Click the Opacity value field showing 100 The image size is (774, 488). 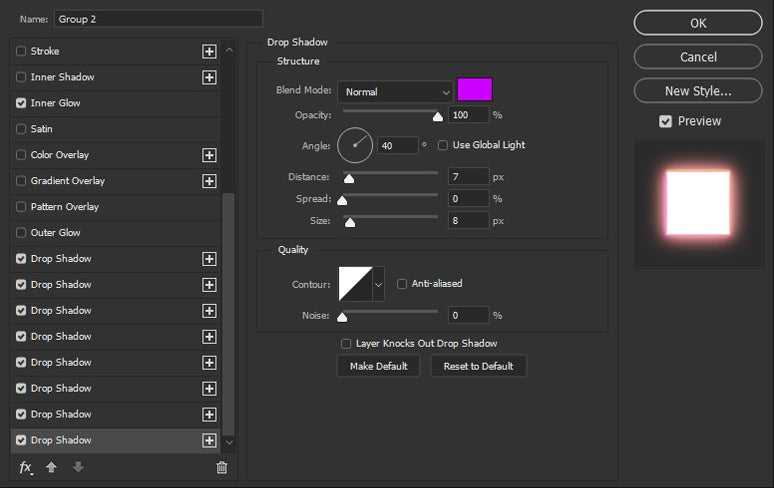click(468, 115)
